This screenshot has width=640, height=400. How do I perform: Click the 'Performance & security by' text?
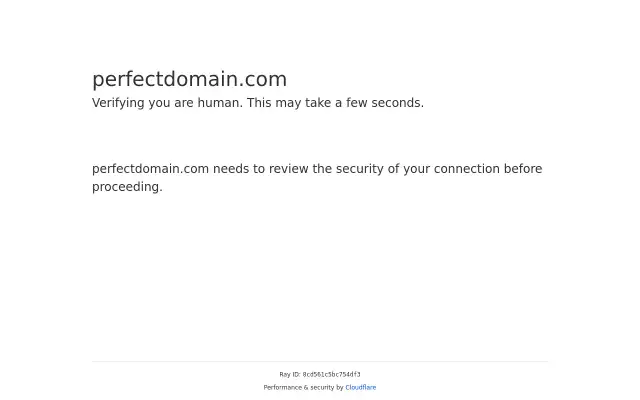pos(303,387)
